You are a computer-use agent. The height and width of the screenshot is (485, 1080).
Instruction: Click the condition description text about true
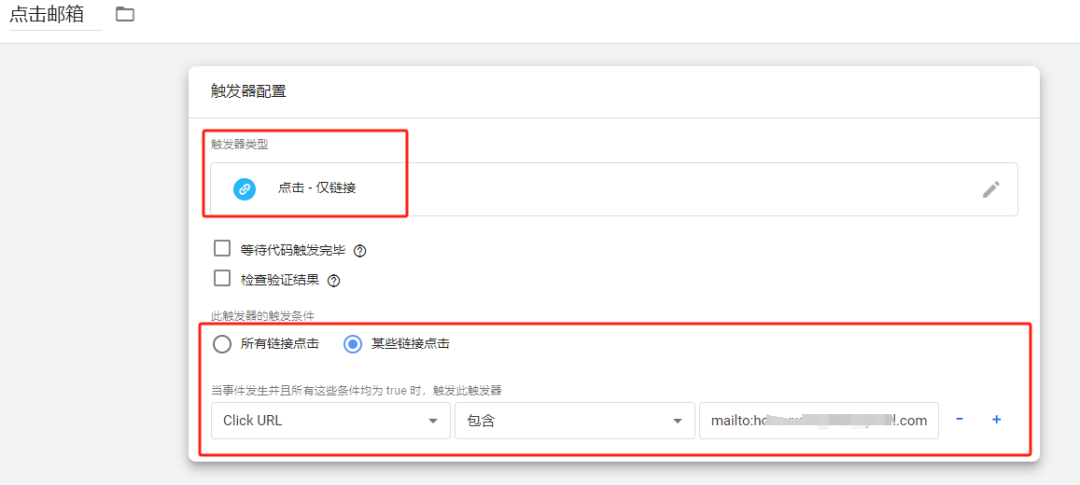point(356,390)
